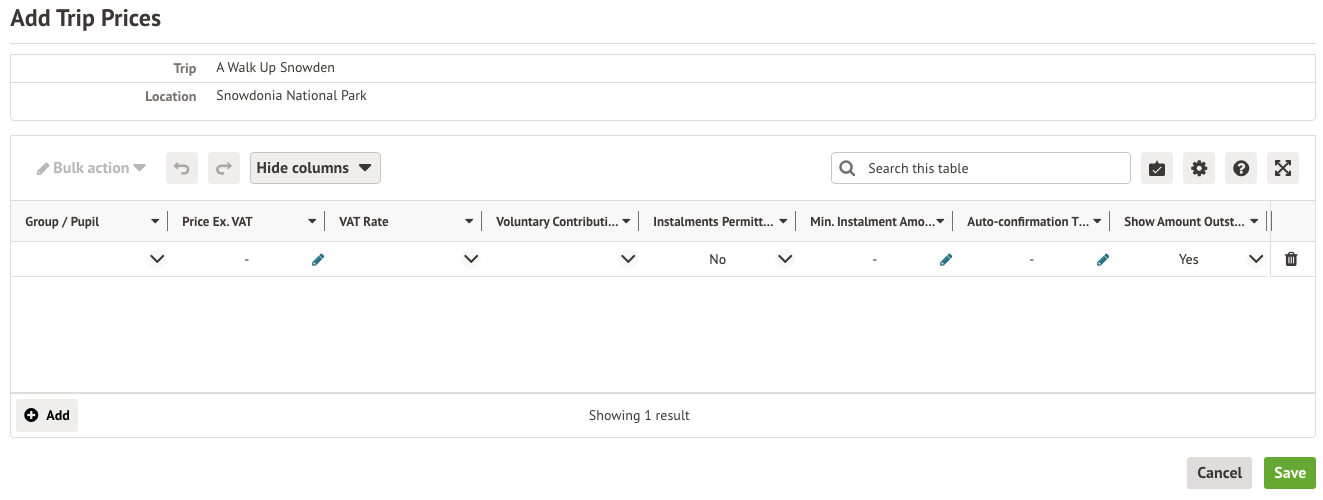This screenshot has height=500, width=1323.
Task: Change Show Amount Outstanding Yes value
Action: pyautogui.click(x=1256, y=259)
